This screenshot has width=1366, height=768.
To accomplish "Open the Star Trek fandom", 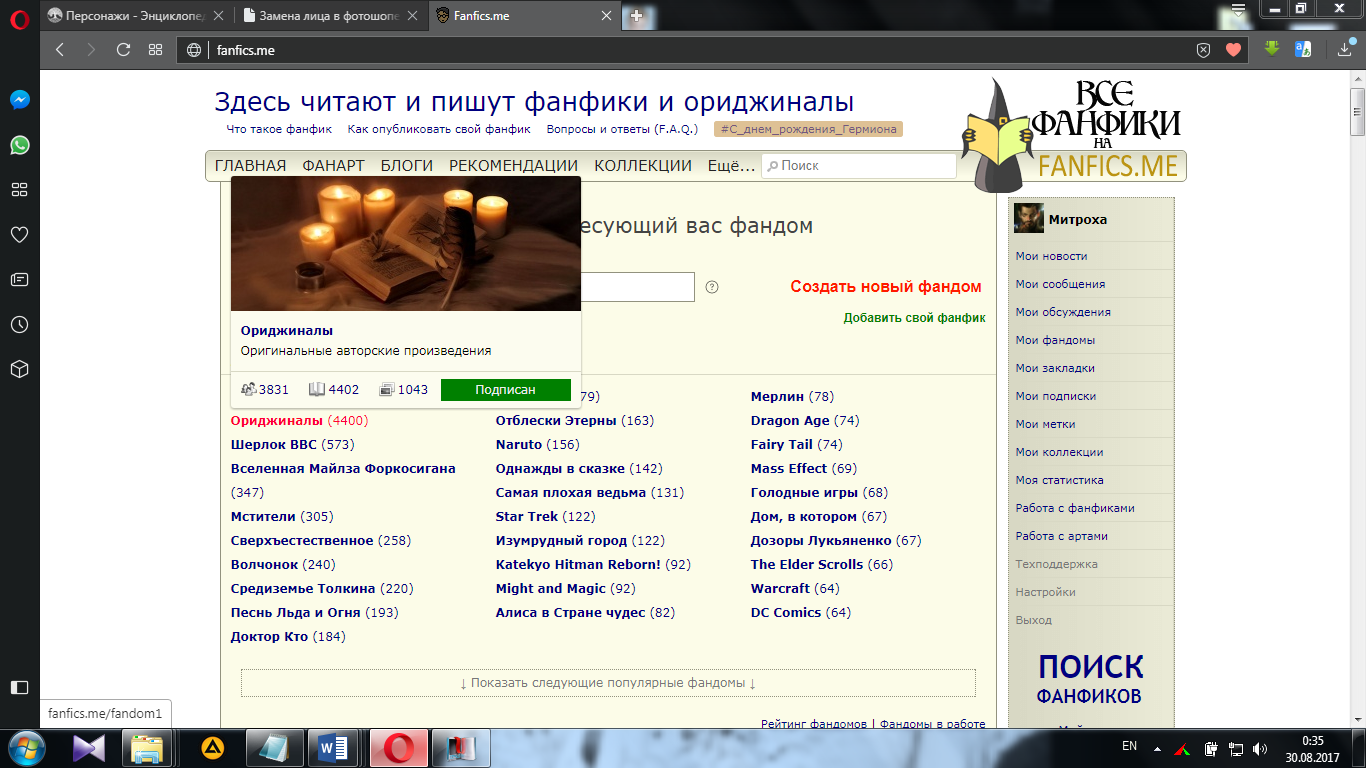I will point(527,517).
